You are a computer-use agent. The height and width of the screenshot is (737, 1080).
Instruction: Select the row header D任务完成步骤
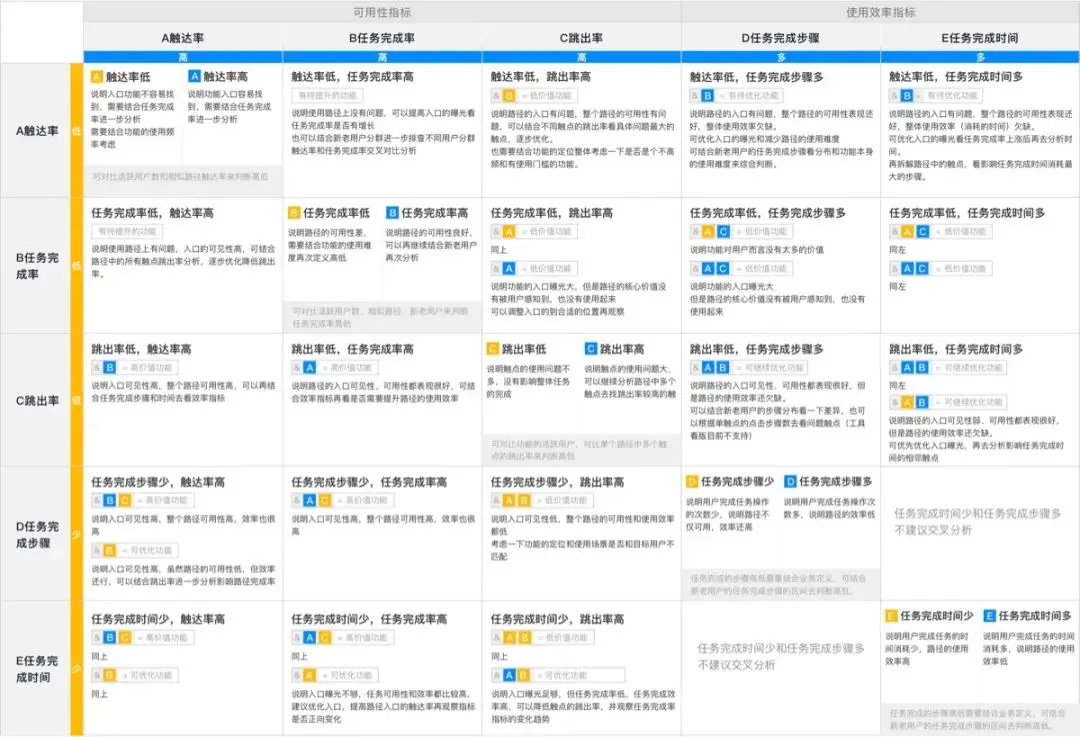click(37, 534)
